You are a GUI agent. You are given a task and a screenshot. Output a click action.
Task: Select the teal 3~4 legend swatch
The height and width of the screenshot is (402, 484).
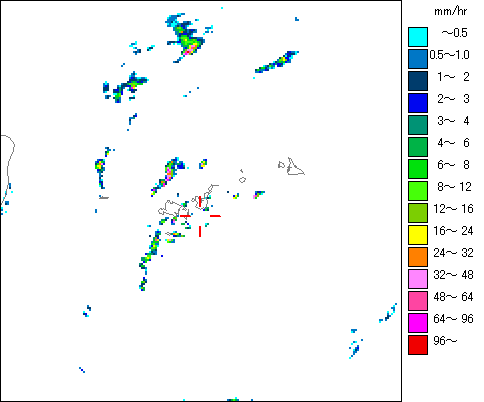tap(418, 125)
